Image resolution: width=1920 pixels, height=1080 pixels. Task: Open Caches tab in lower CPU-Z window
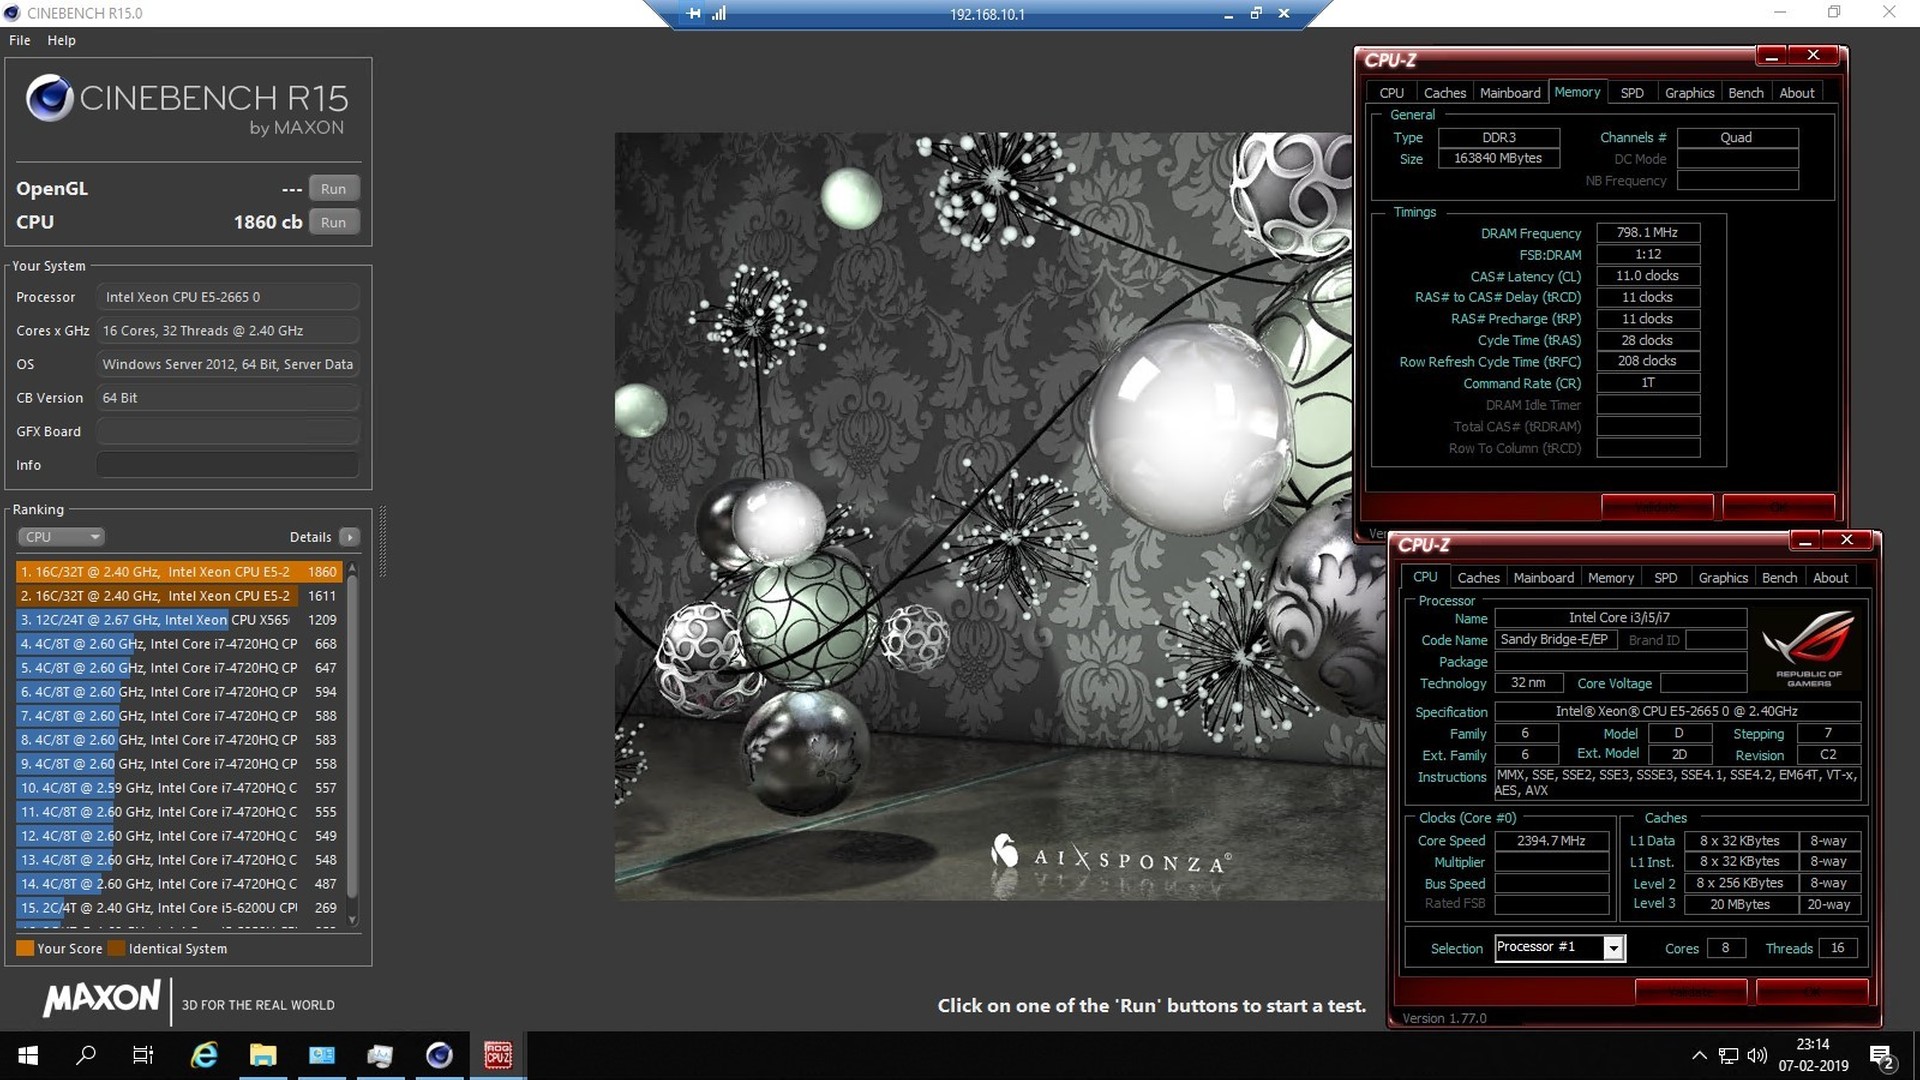coord(1478,578)
